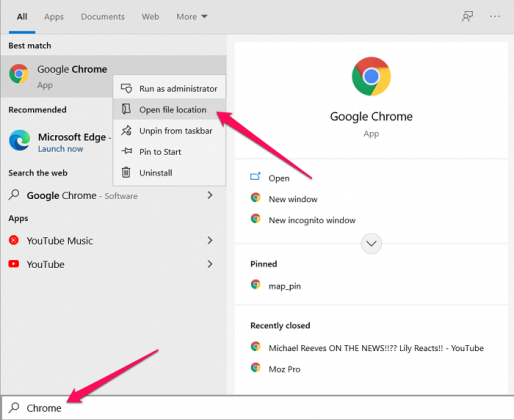Click the trash icon next to Uninstall
This screenshot has width=514, height=420.
click(x=126, y=172)
